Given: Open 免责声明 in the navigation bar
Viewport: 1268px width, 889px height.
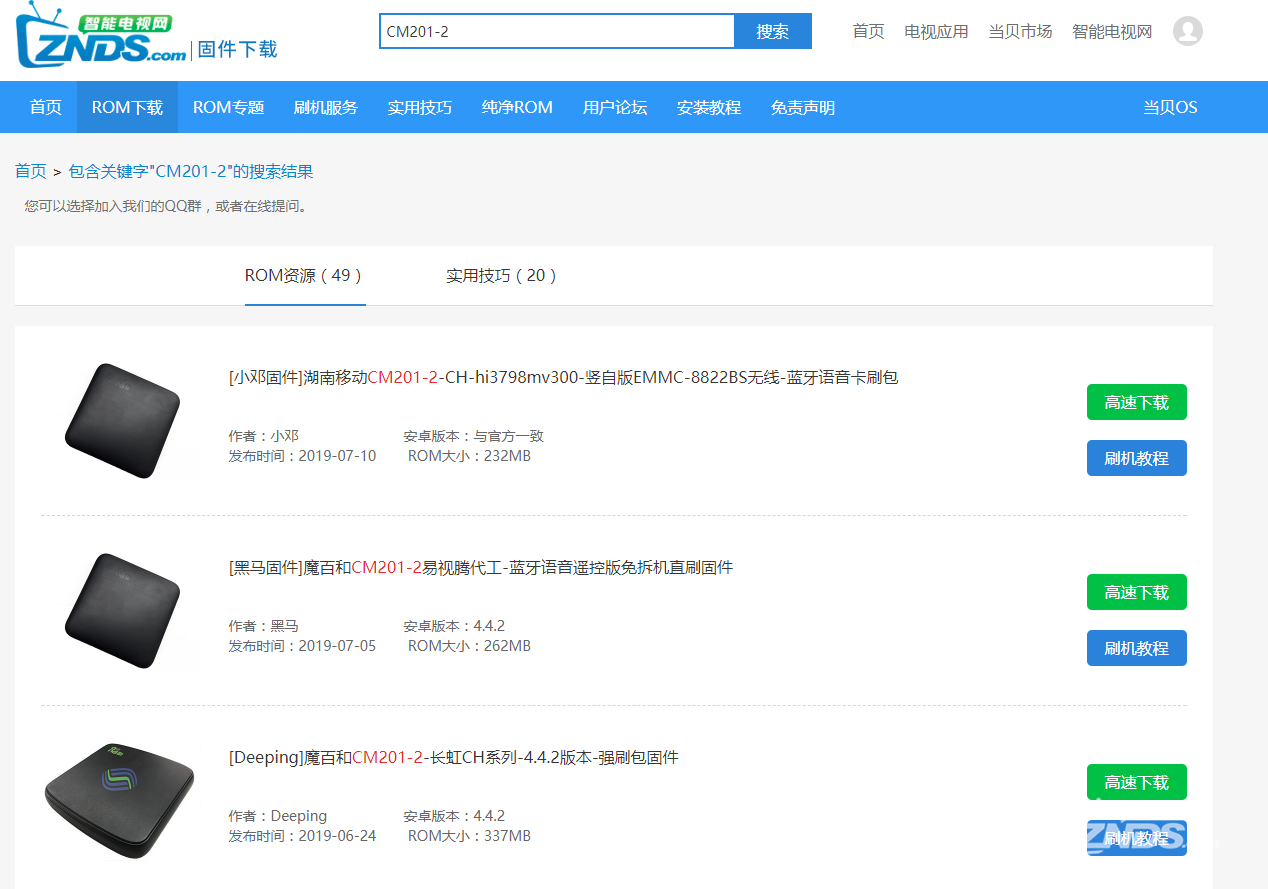Looking at the screenshot, I should pos(803,107).
